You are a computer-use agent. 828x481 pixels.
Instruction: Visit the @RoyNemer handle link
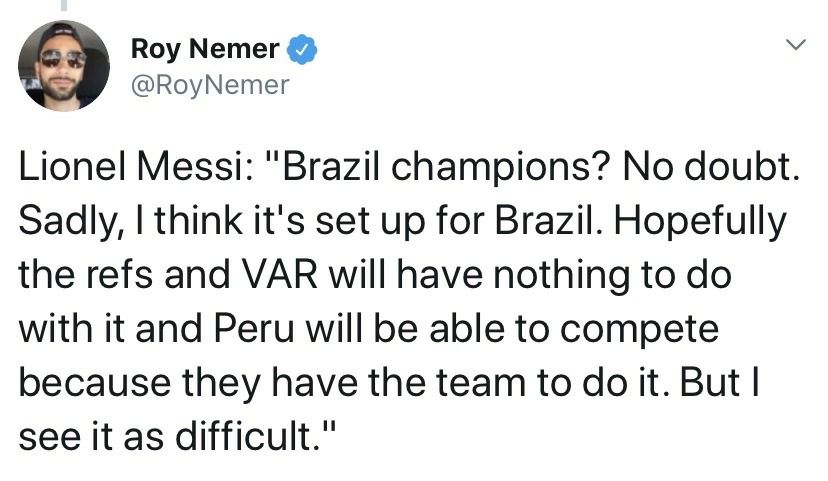click(x=210, y=85)
